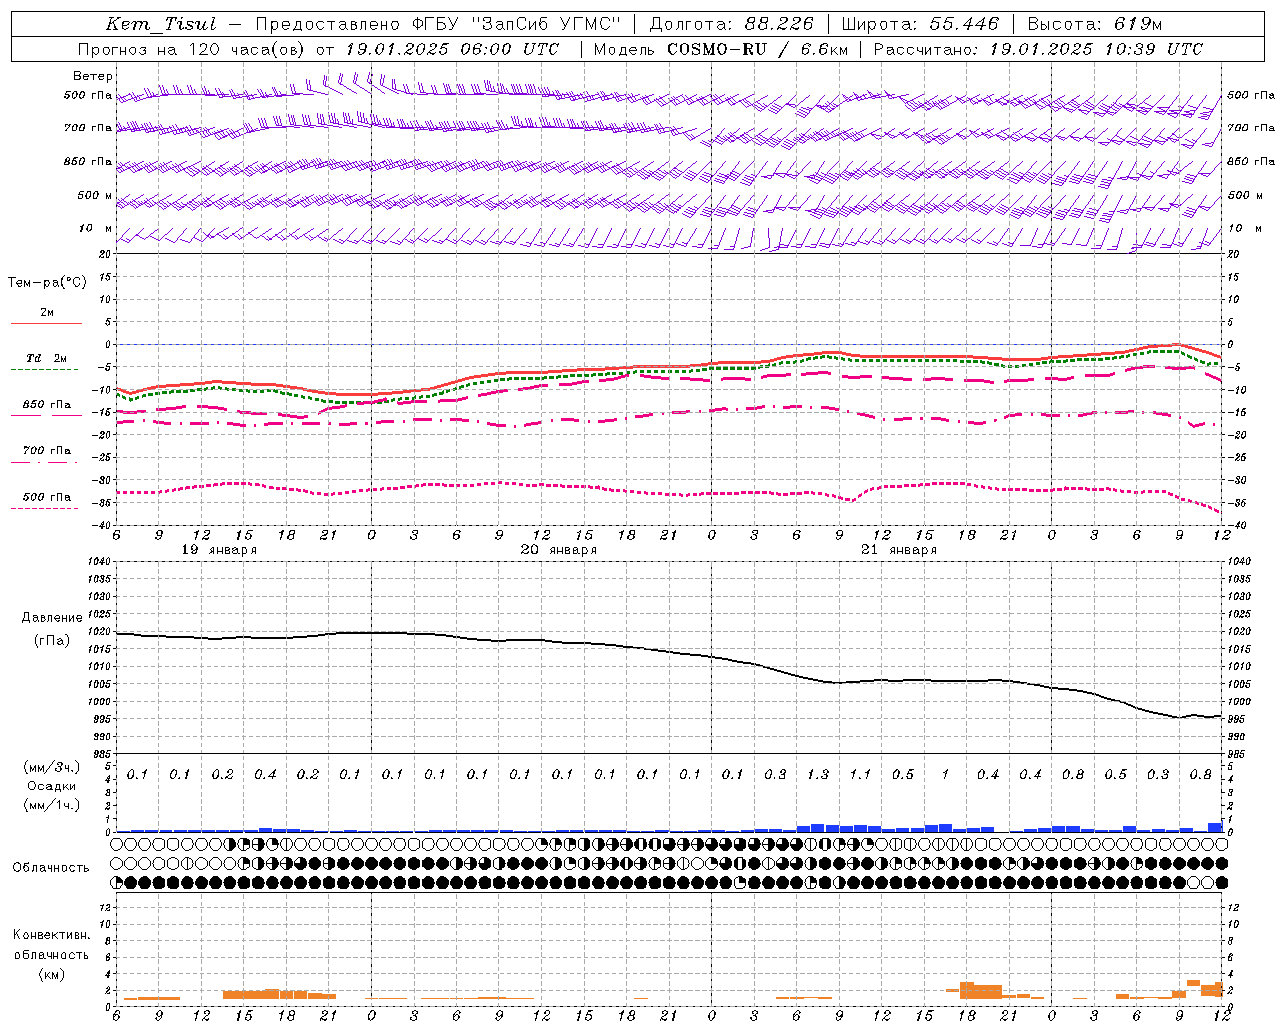The width and height of the screenshot is (1280, 1024).
Task: Click the 500 гПа temperature legend entry
Action: [x=47, y=497]
